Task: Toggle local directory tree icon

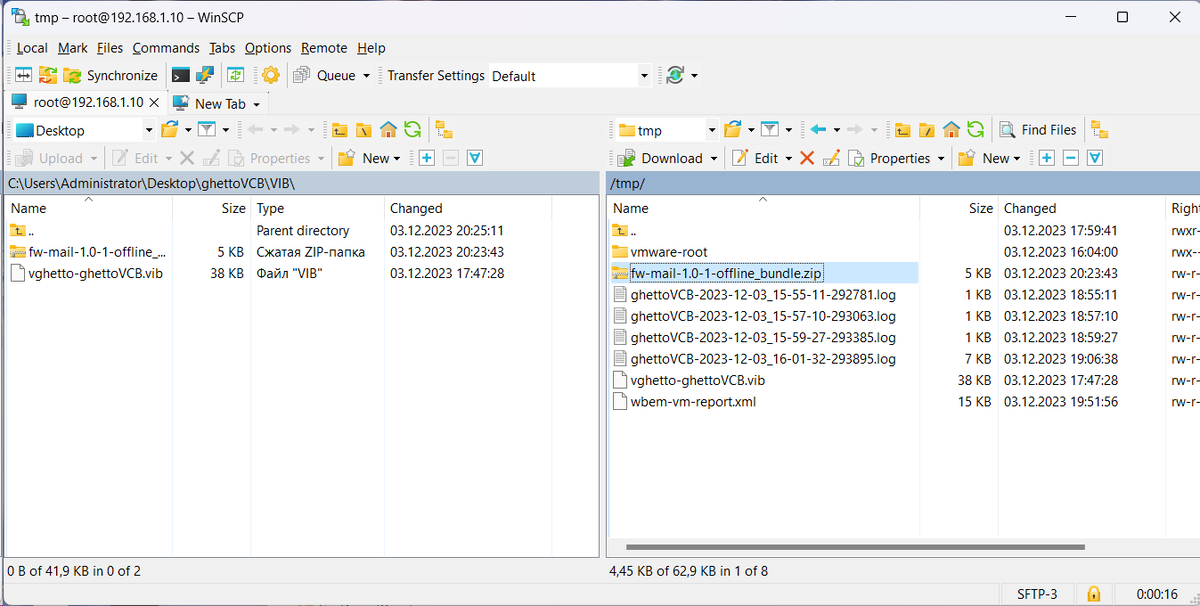Action: coord(445,130)
